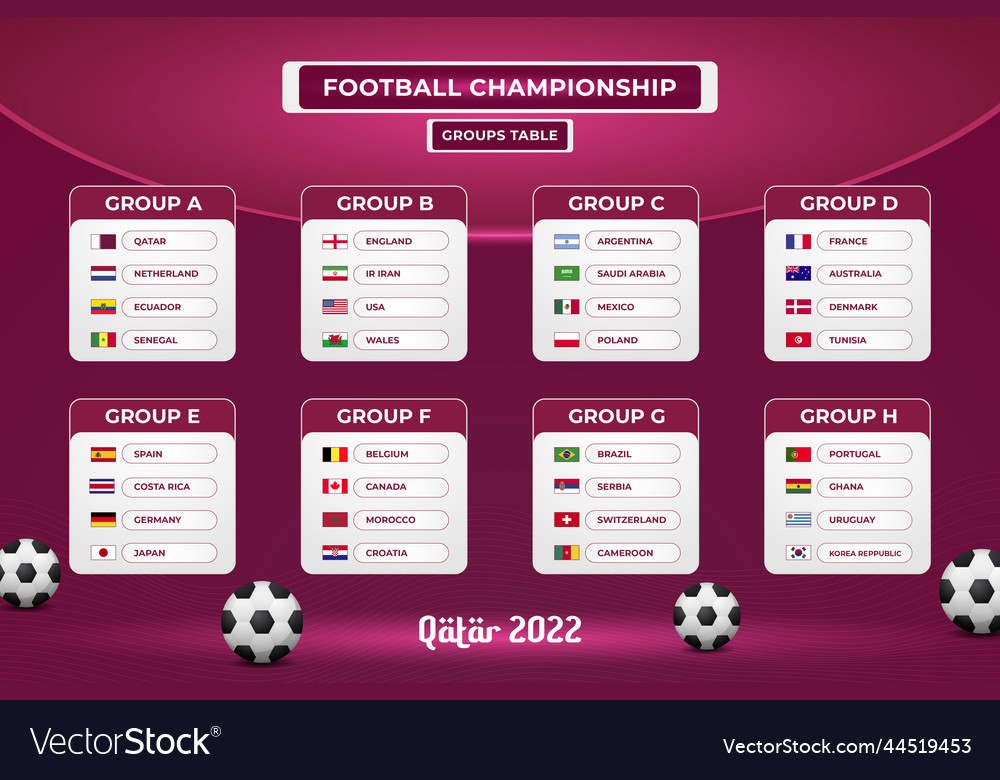1000x780 pixels.
Task: Click the Portugal team name pill
Action: 864,454
